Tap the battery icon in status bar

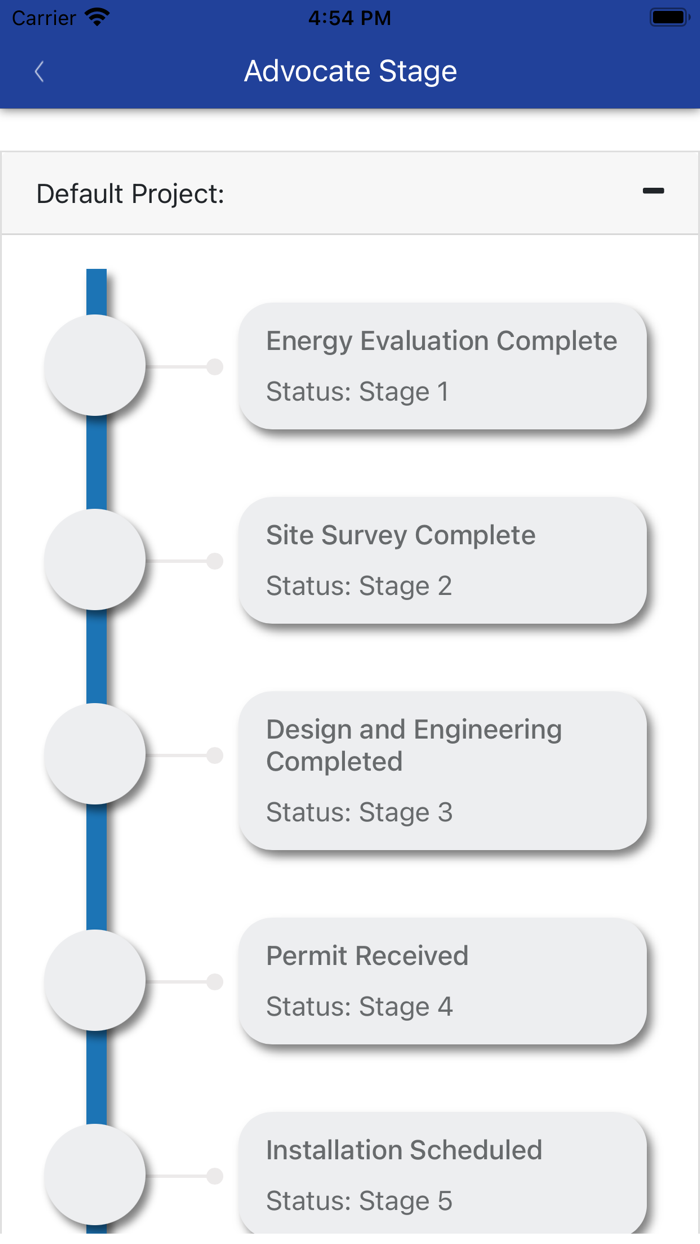tap(667, 18)
